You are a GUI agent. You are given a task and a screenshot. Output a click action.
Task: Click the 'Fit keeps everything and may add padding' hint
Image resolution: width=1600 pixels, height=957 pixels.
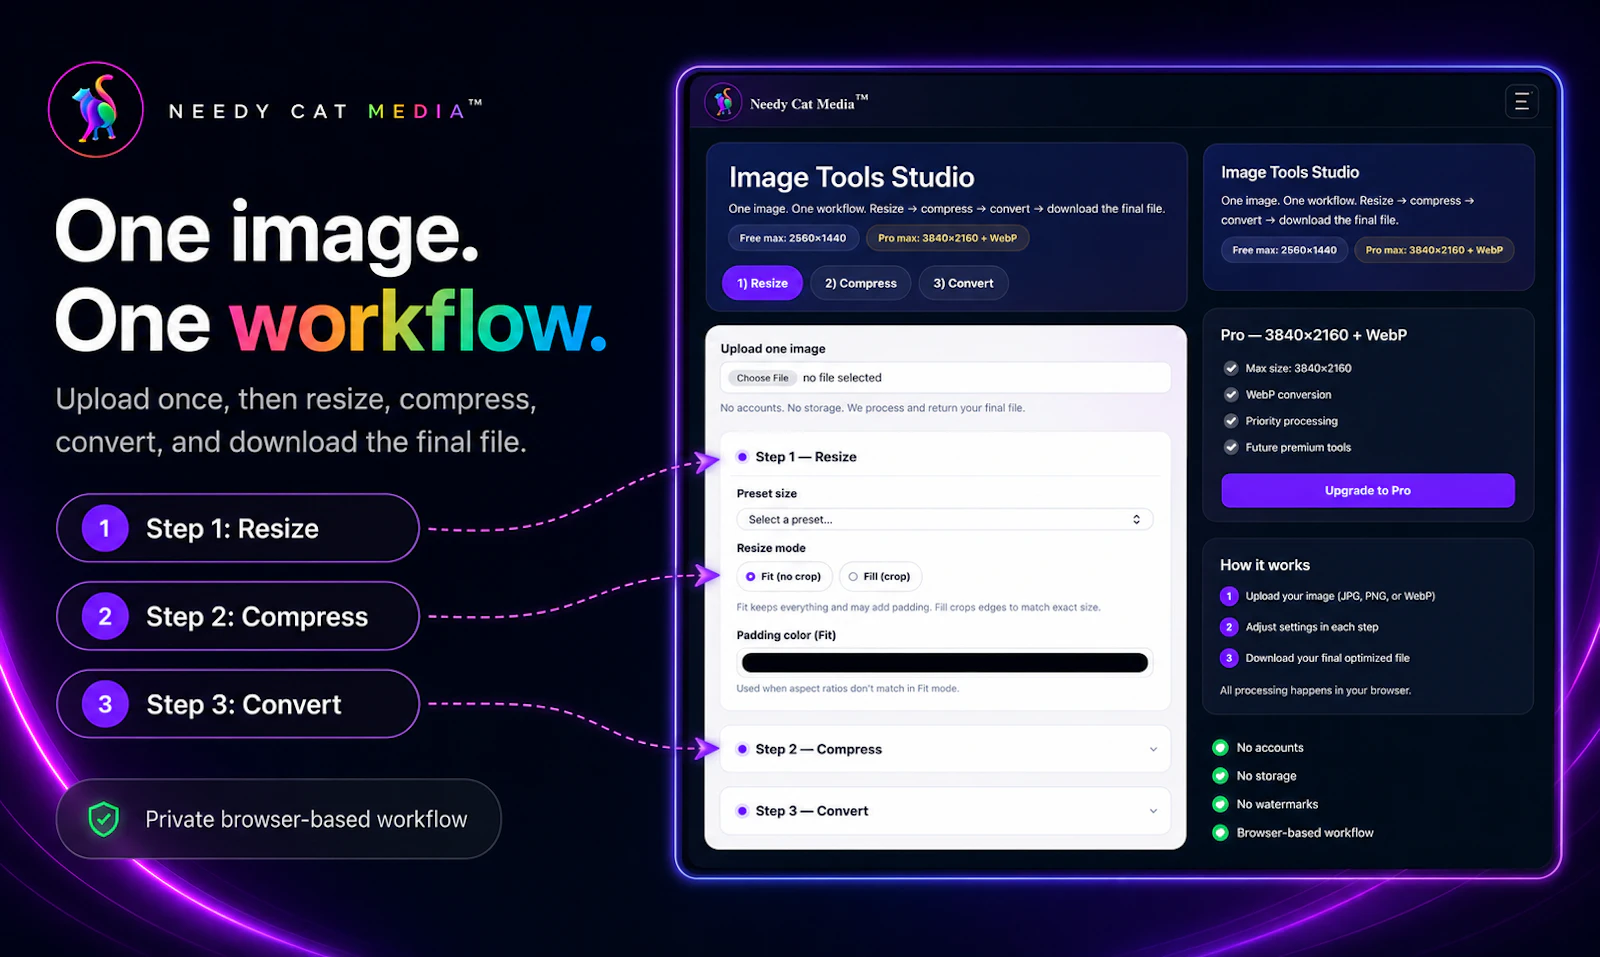click(x=918, y=607)
